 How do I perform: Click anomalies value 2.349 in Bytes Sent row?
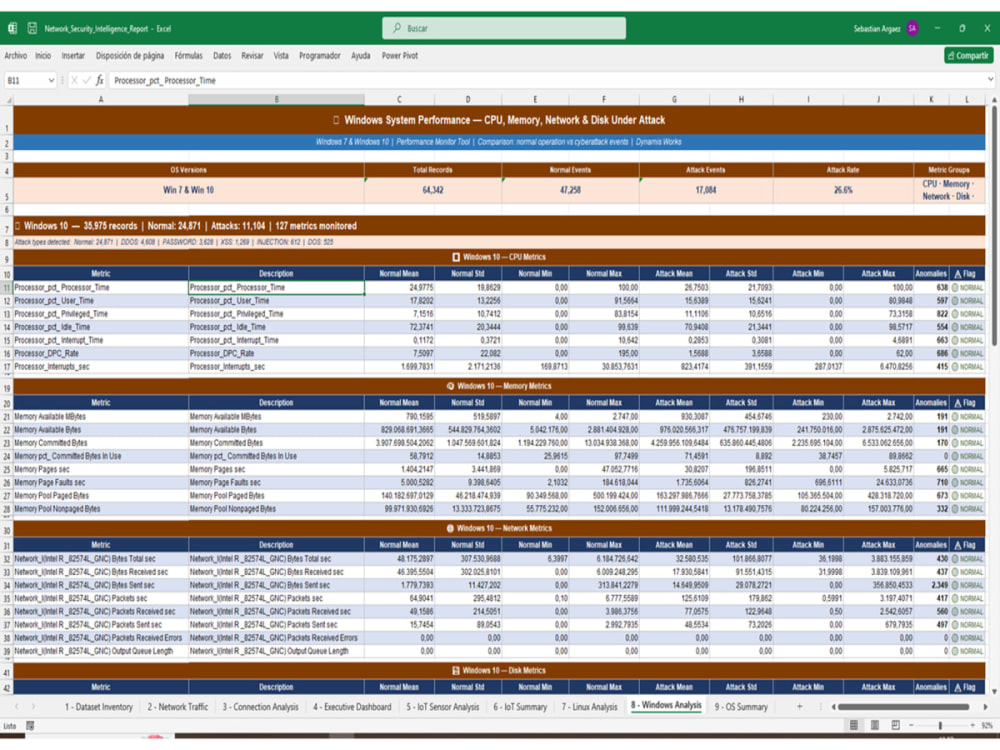click(930, 585)
